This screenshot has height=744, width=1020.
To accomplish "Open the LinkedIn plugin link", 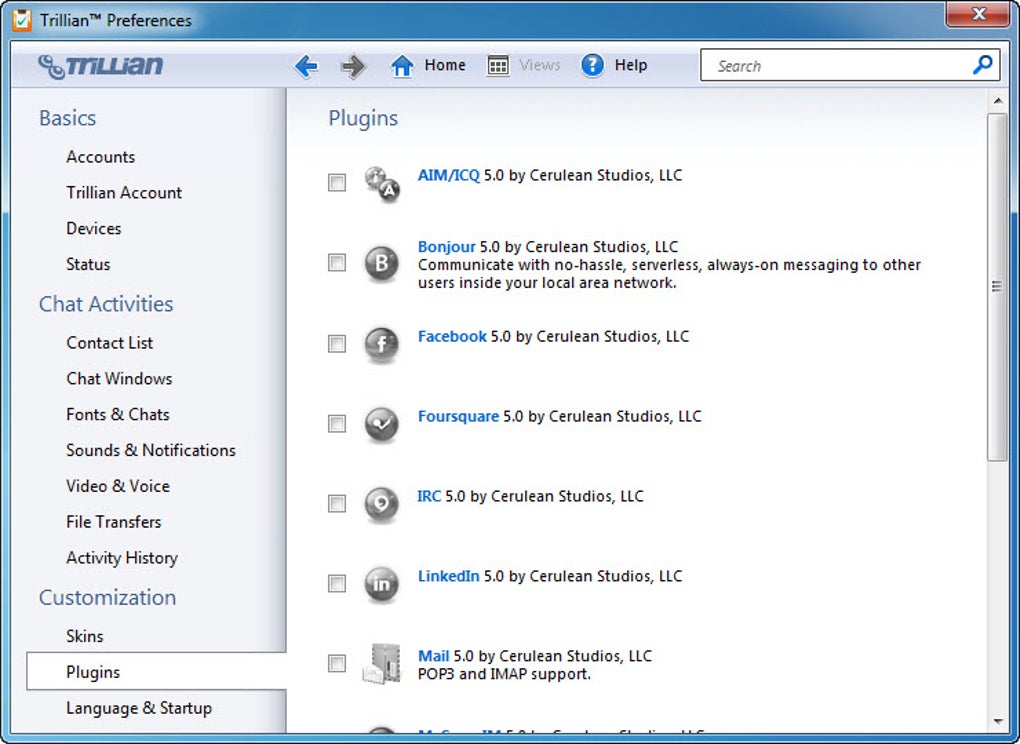I will point(449,576).
